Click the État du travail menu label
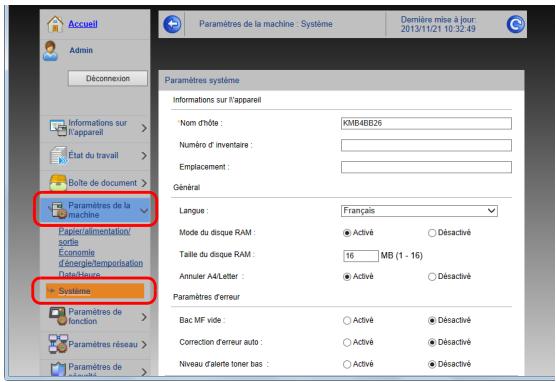This screenshot has width=556, height=382. [x=93, y=155]
